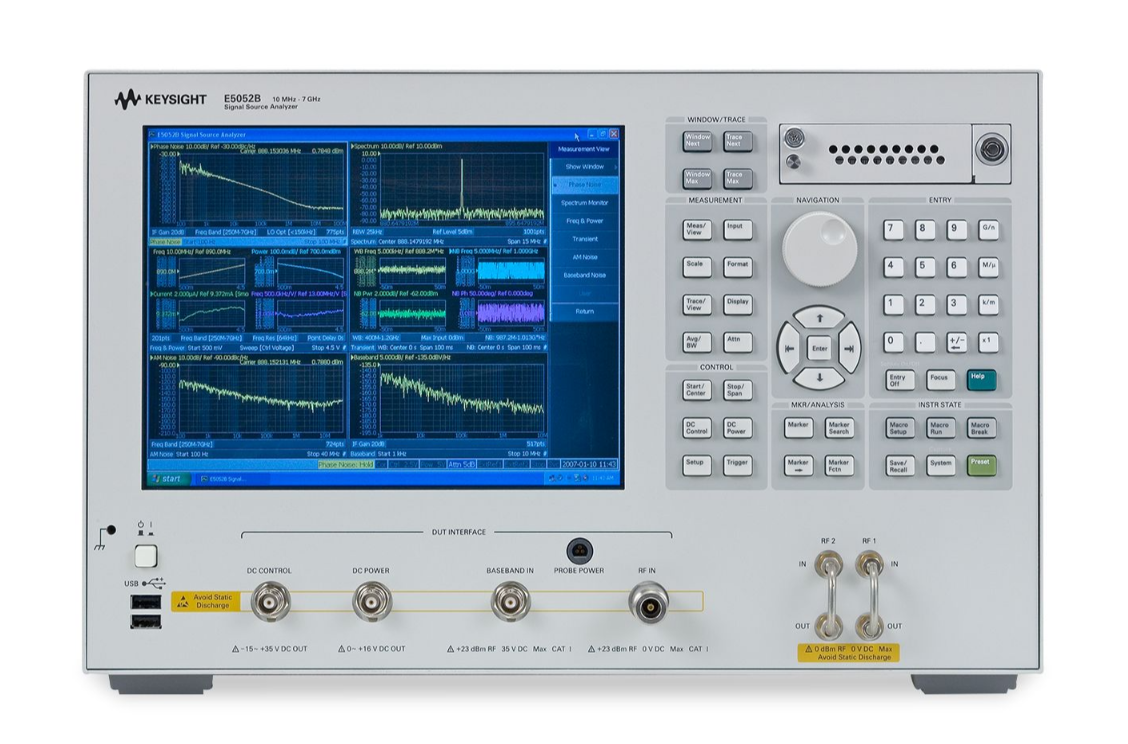Toggle Window Max in the Window/Trace section
The image size is (1128, 744).
tap(696, 180)
